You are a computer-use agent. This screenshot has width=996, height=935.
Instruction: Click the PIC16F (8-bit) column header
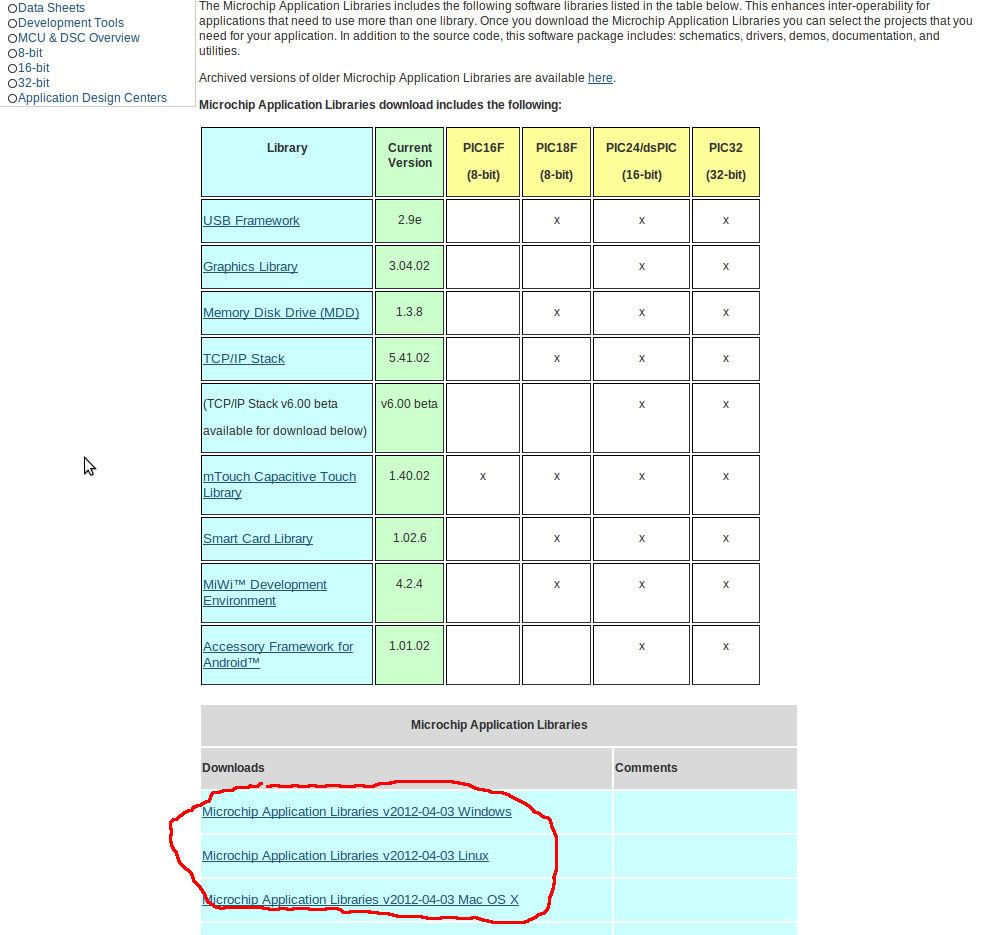pyautogui.click(x=483, y=162)
